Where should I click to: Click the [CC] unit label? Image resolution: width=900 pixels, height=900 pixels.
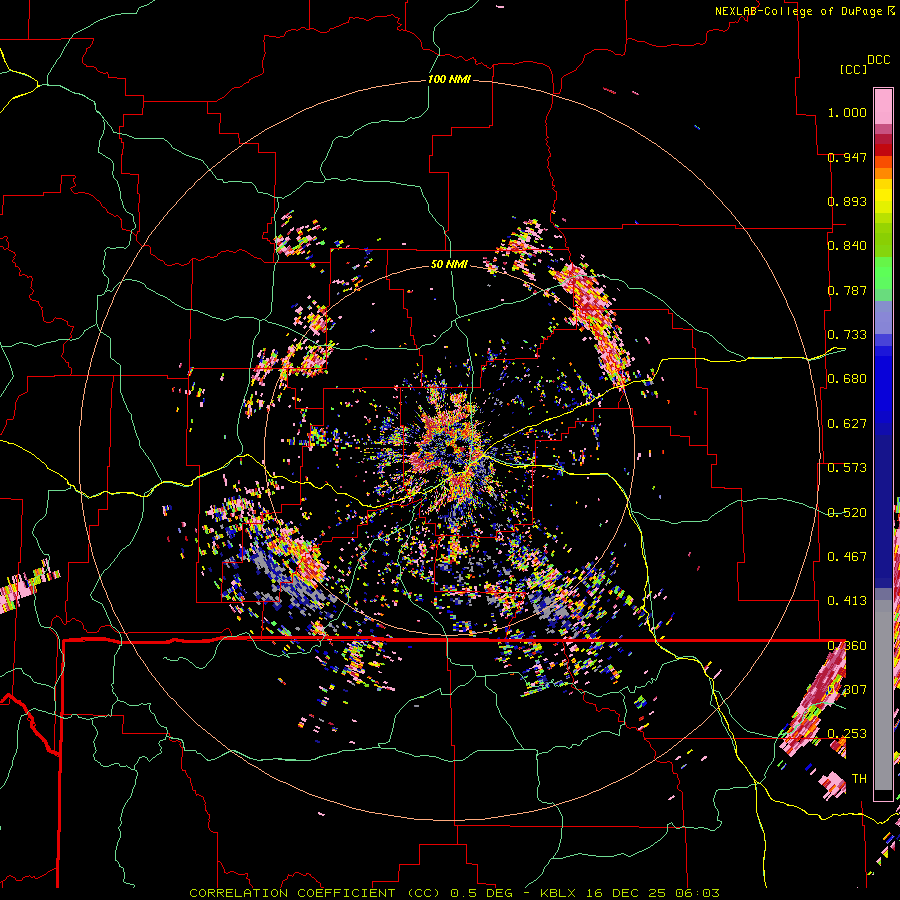click(x=853, y=69)
